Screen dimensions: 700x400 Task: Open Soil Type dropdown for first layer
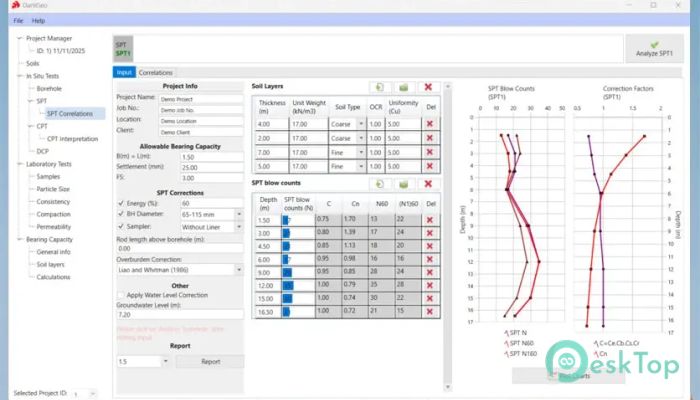point(361,124)
